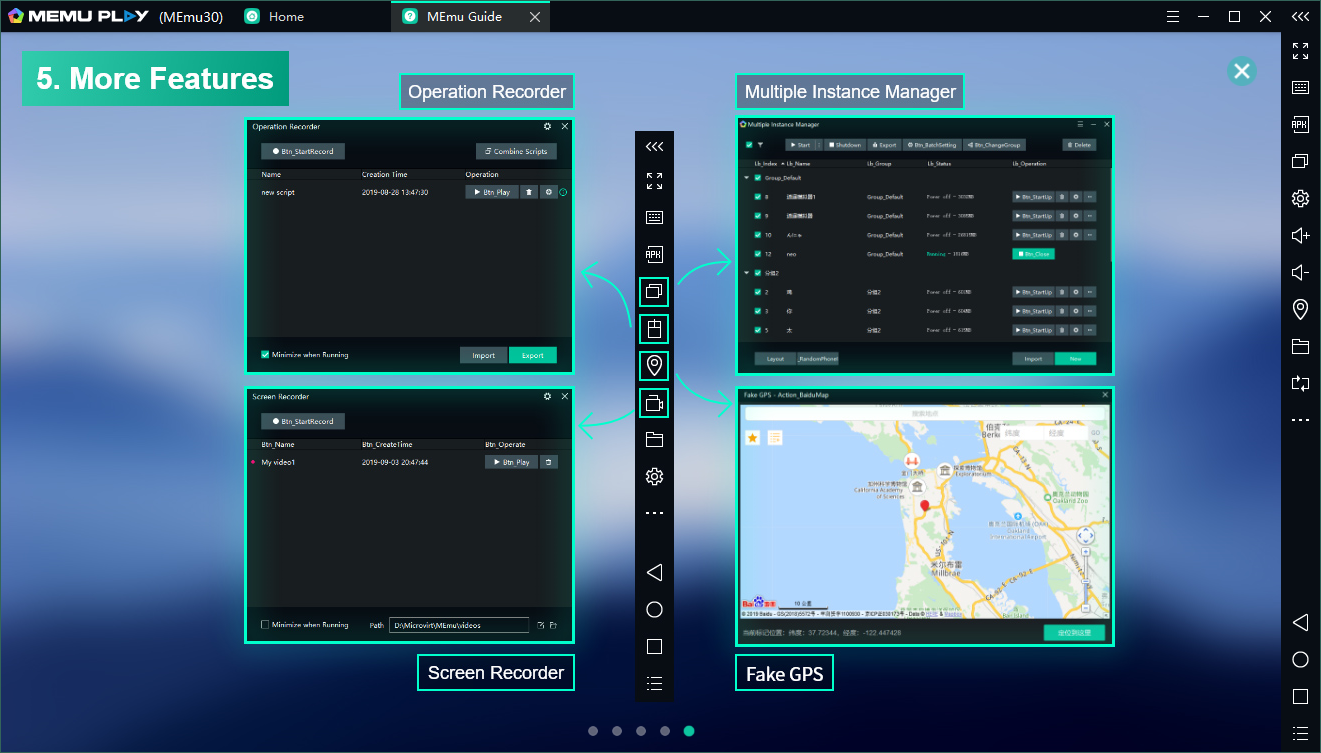
Task: Click the rotate screen icon in right sidebar
Action: click(x=1300, y=383)
